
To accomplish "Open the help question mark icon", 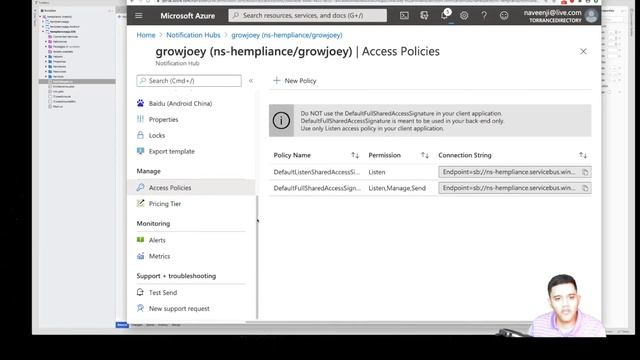I will [x=484, y=16].
